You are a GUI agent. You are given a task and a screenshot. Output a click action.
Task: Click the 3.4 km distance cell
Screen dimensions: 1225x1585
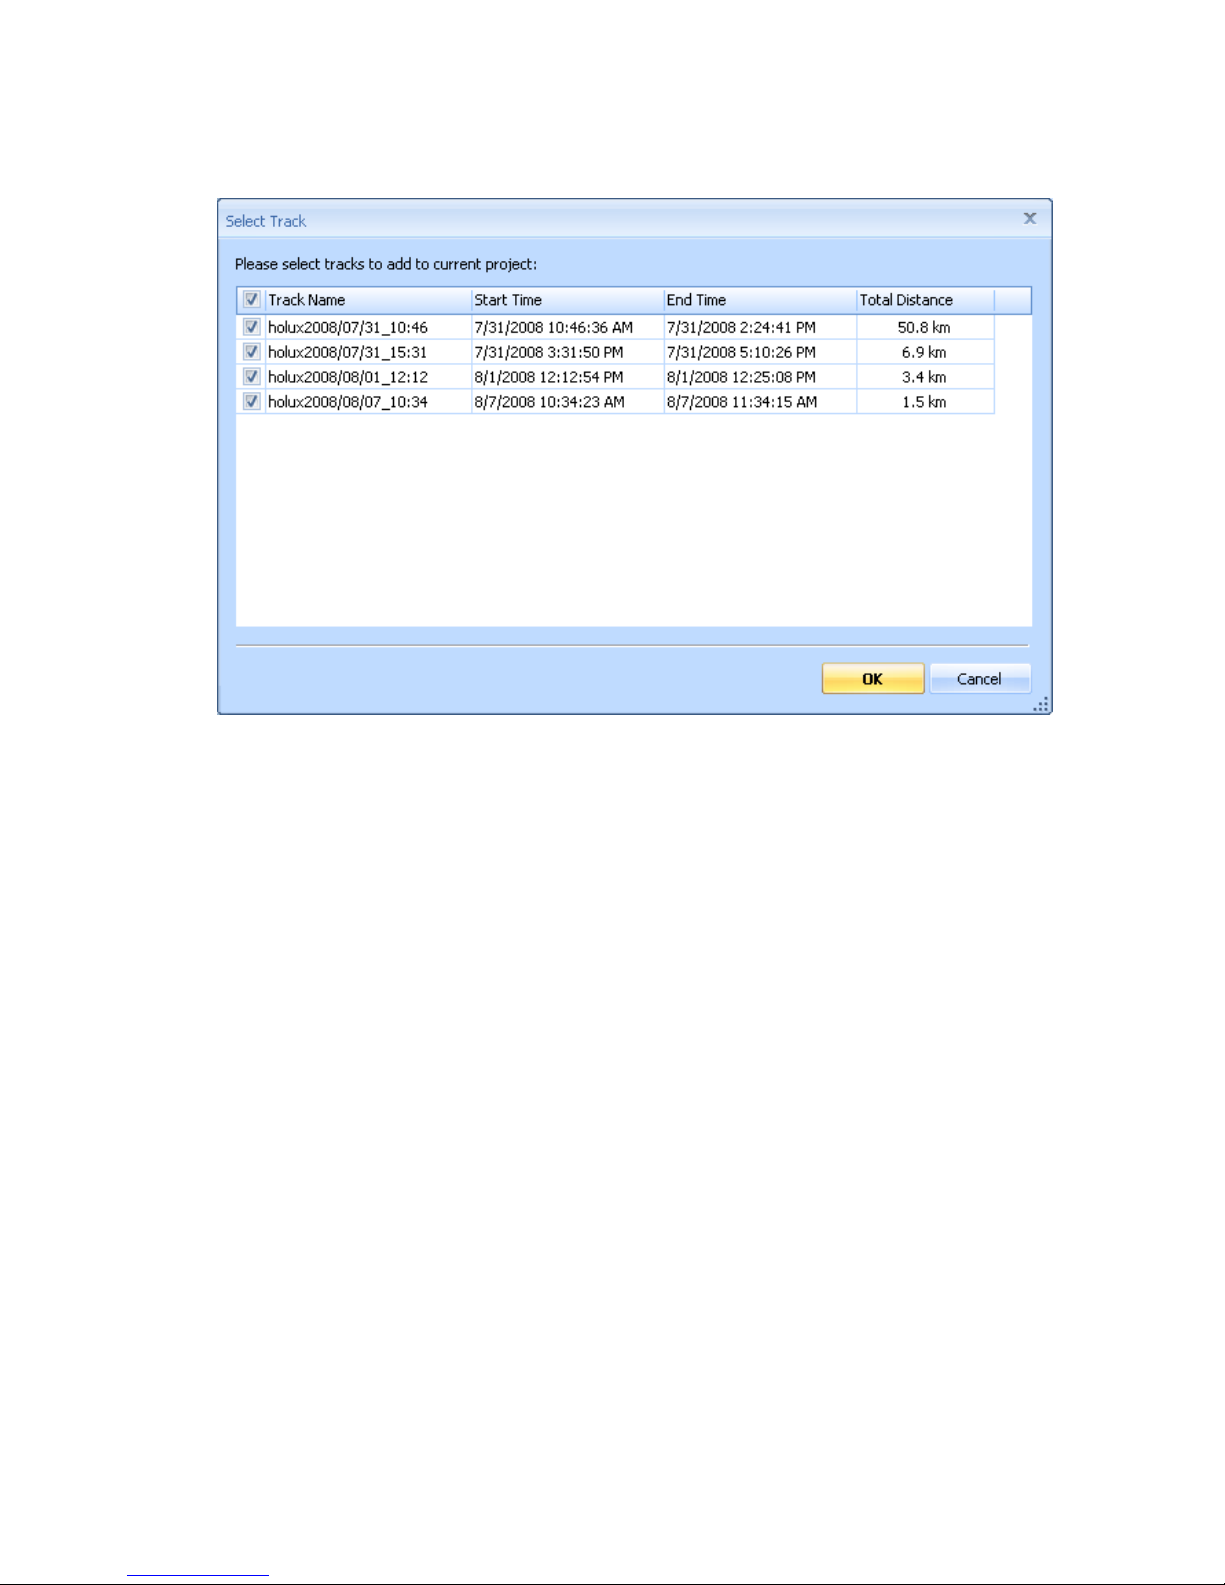point(925,377)
